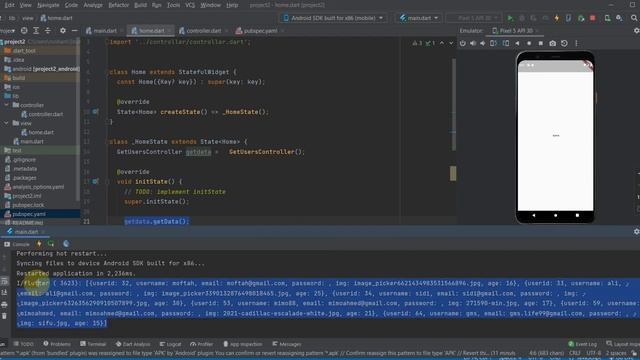This screenshot has width=640, height=360.
Task: Select home.dart in project tree
Action: [x=38, y=132]
